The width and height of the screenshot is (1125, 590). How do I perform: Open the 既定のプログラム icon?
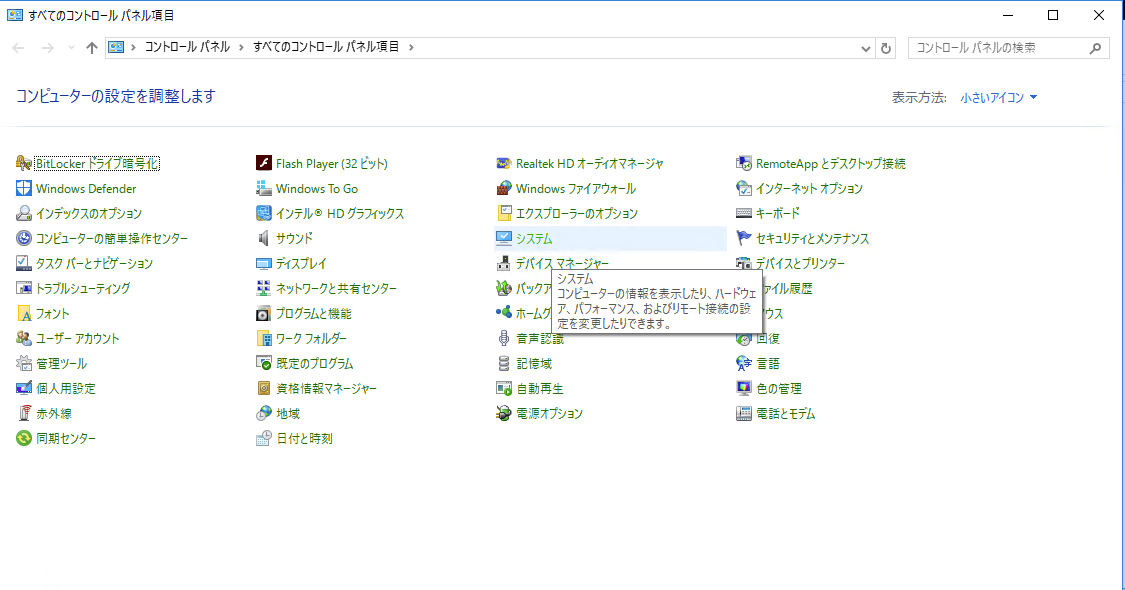click(x=264, y=363)
